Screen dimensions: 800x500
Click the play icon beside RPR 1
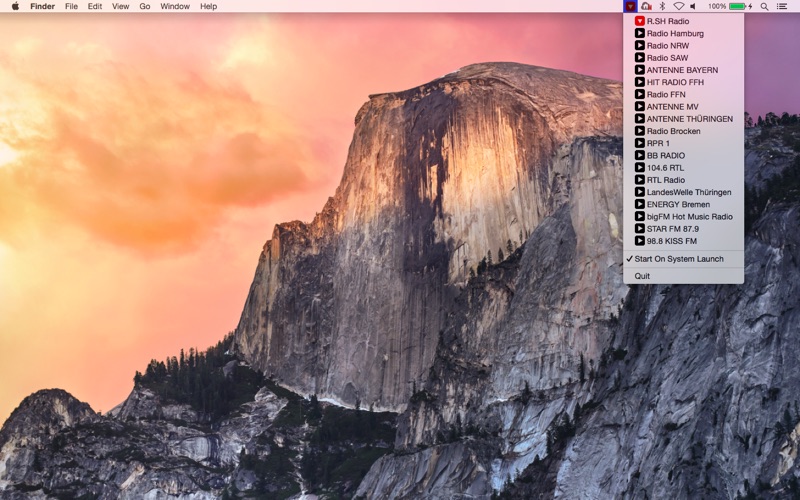[639, 143]
